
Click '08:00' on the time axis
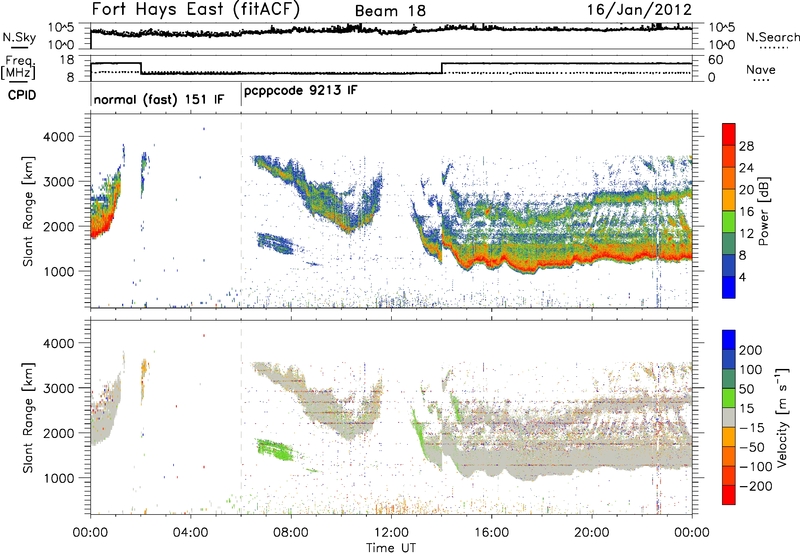291,533
